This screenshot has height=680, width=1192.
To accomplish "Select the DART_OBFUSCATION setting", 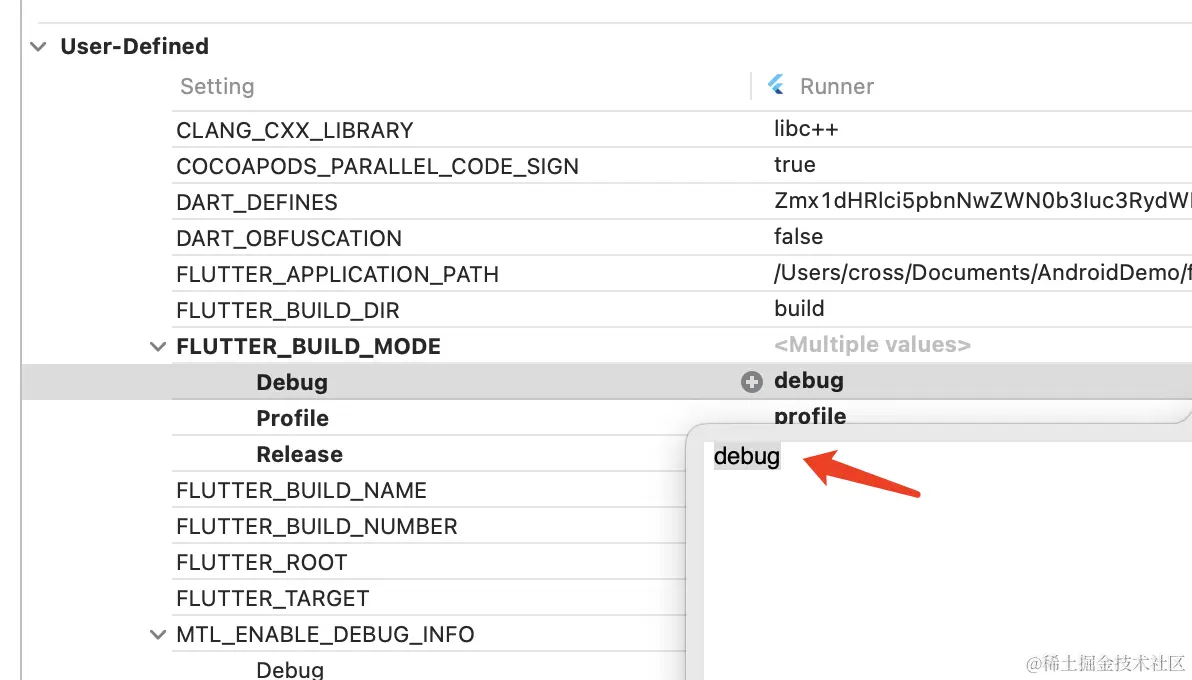I will coord(289,238).
